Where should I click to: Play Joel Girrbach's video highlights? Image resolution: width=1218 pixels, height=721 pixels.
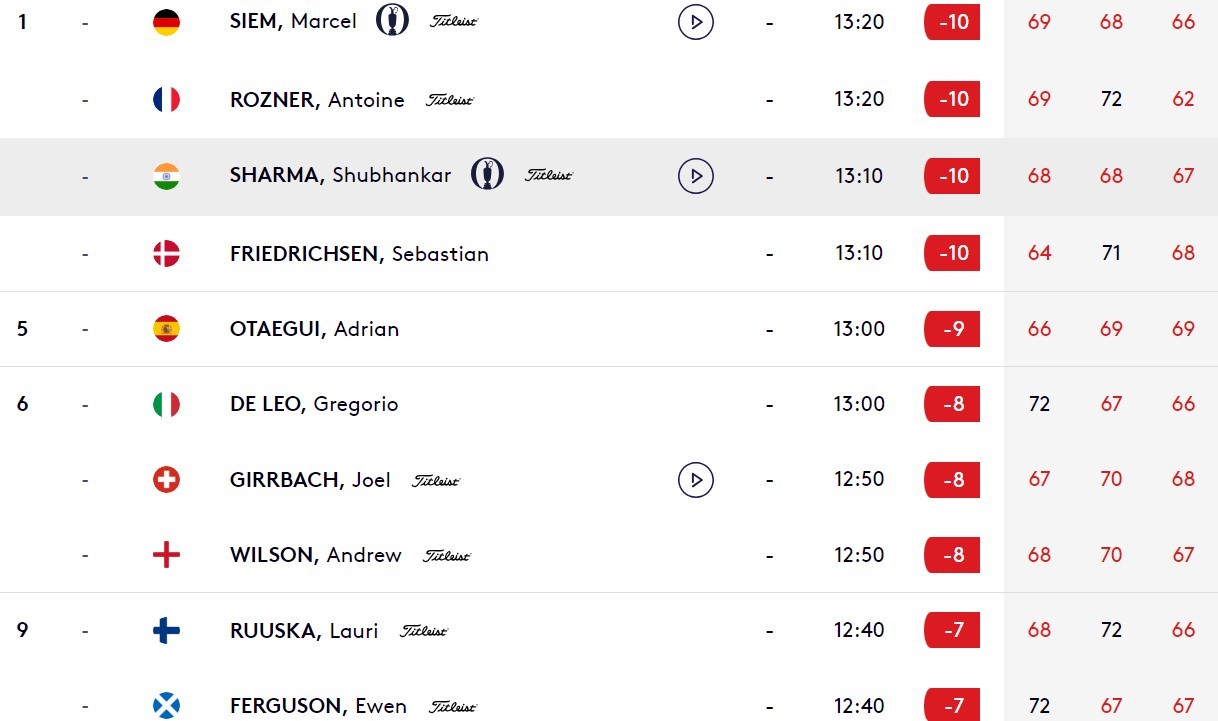click(695, 480)
